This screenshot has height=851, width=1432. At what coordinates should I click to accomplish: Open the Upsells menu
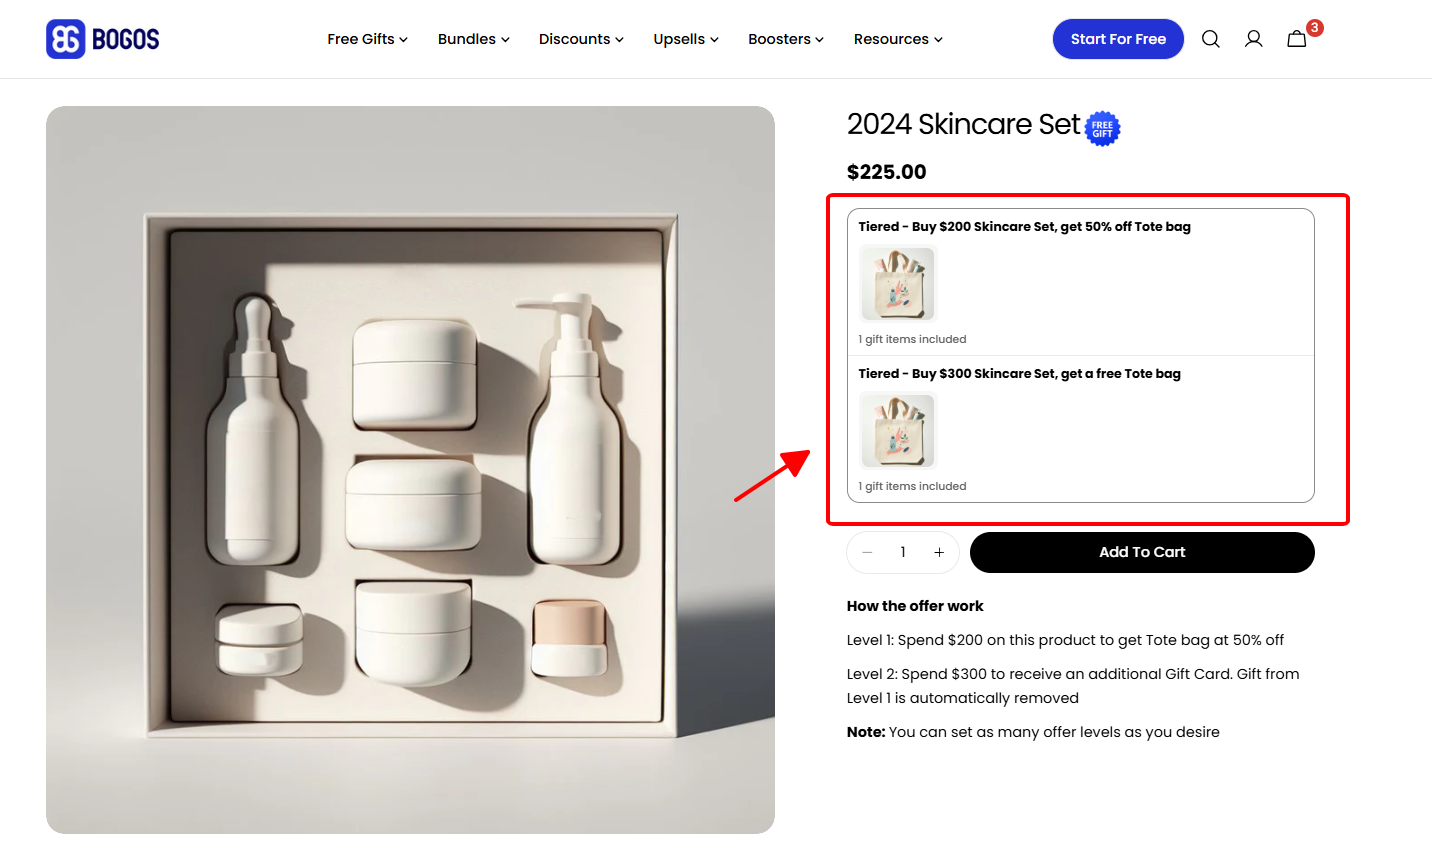point(686,39)
